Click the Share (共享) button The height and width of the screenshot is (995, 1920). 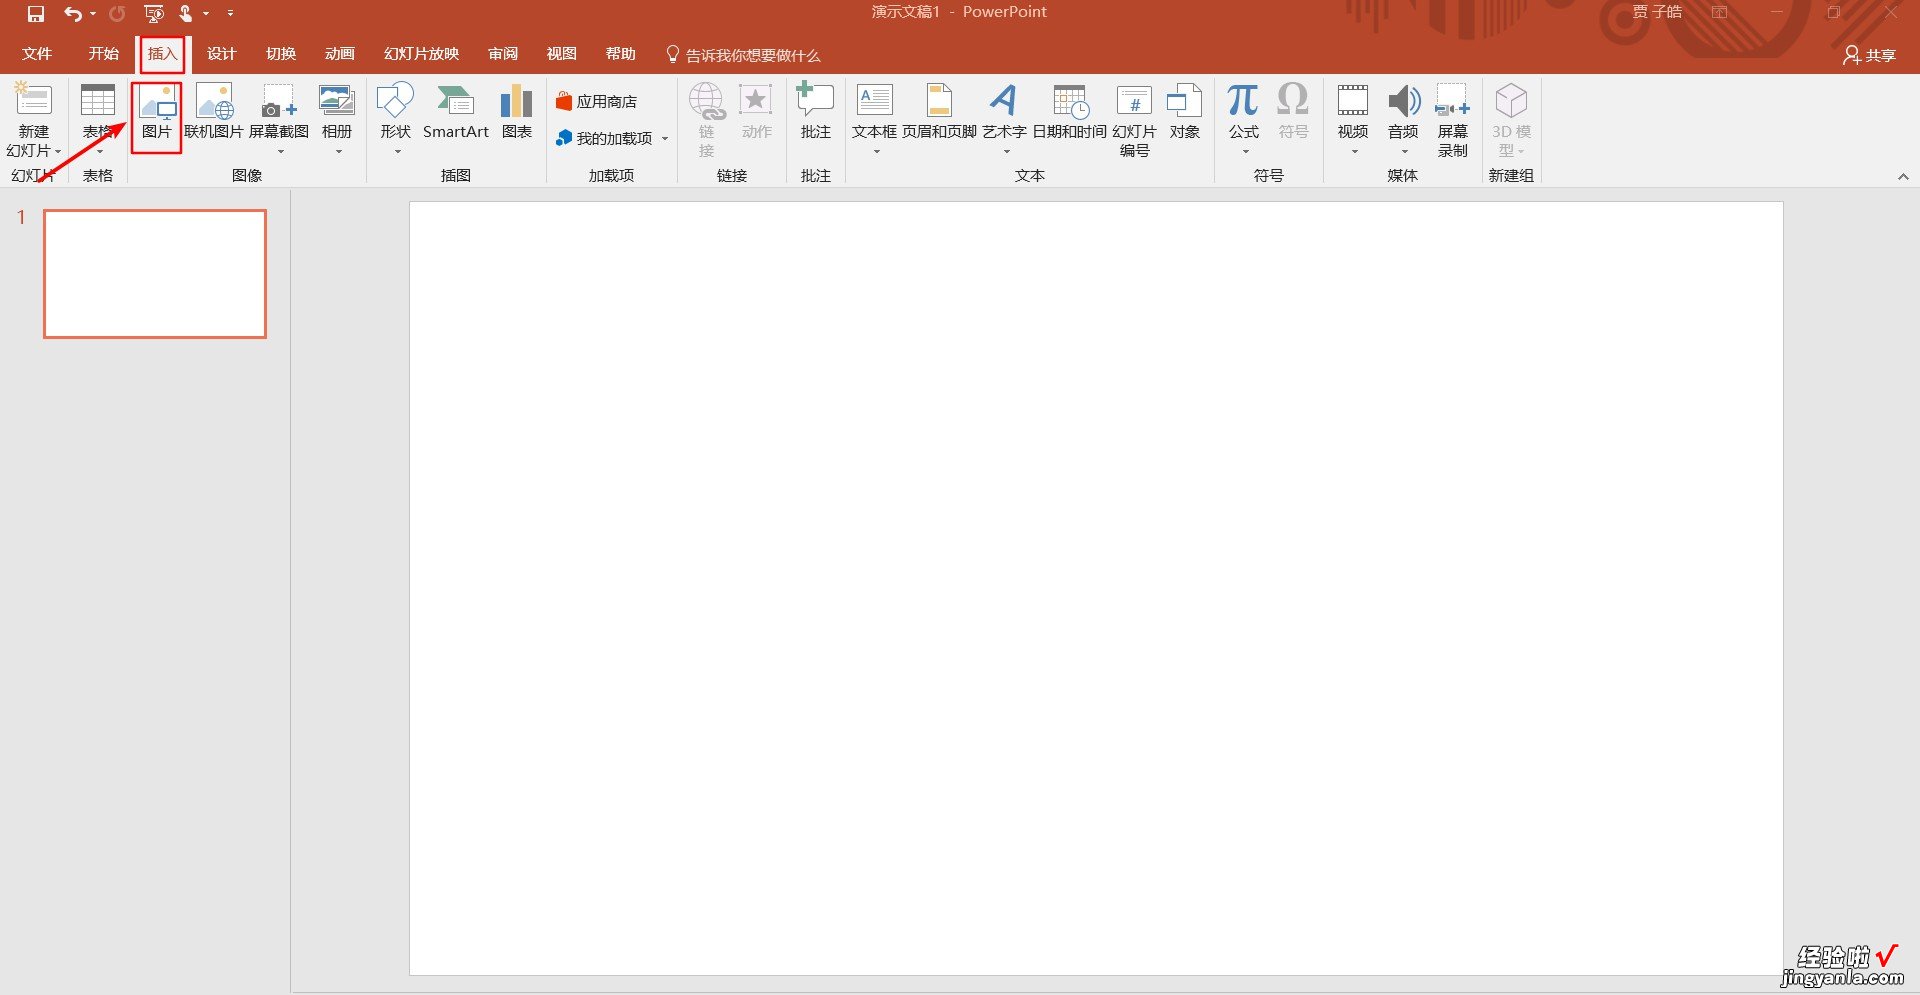coord(1869,55)
